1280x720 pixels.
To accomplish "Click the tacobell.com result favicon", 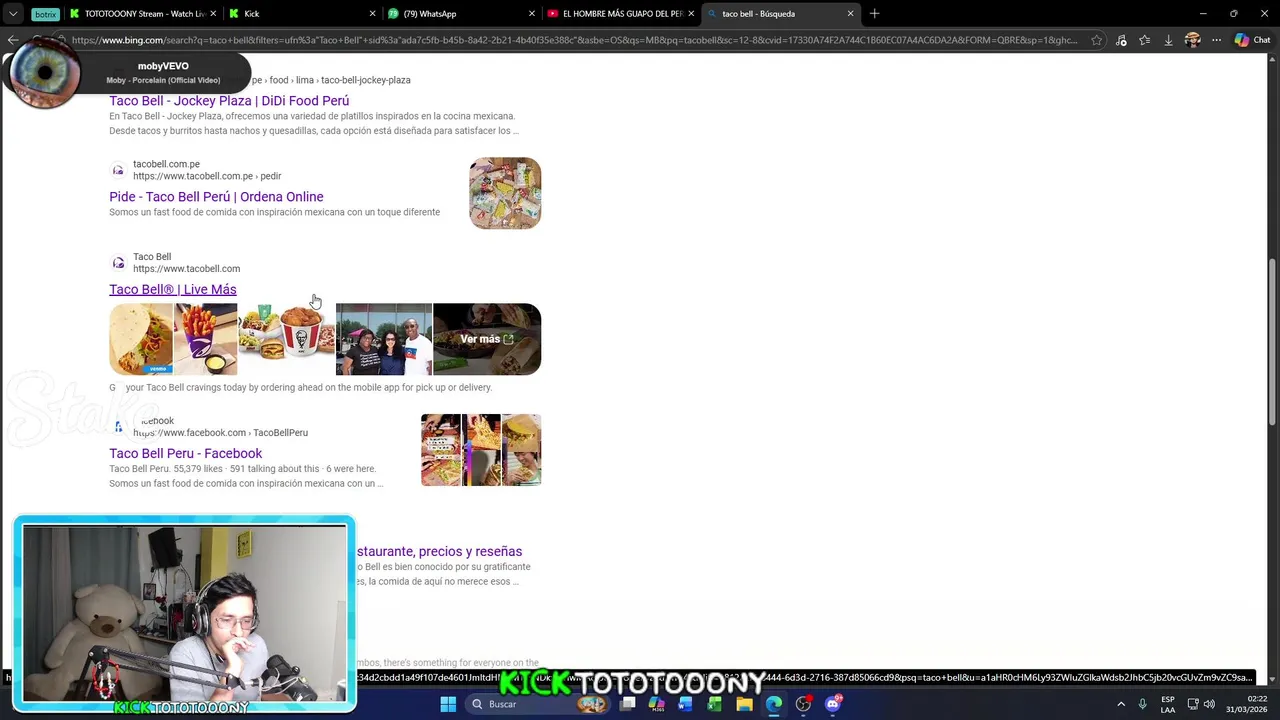I will [x=118, y=263].
